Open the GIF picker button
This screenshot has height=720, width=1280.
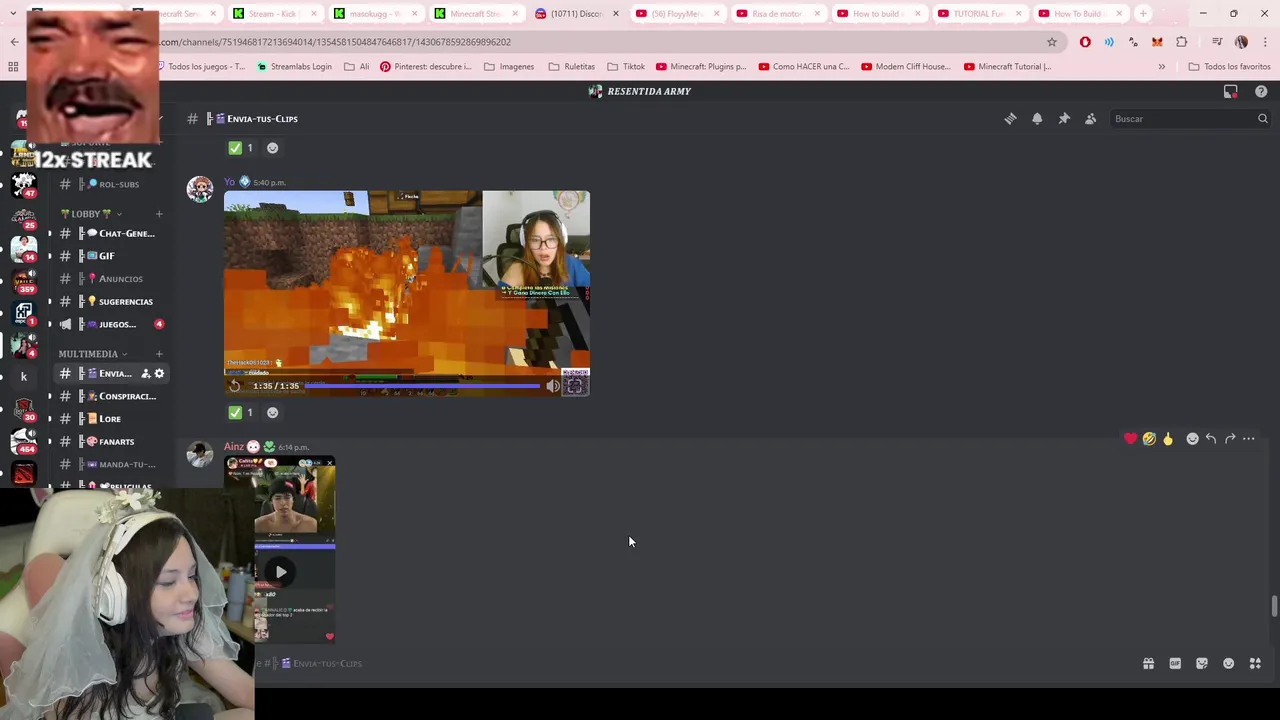click(1175, 663)
